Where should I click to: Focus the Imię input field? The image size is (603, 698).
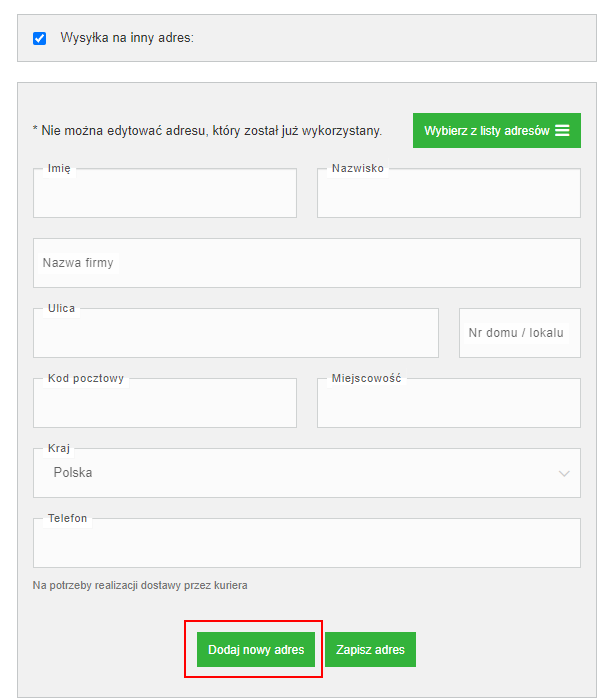165,193
